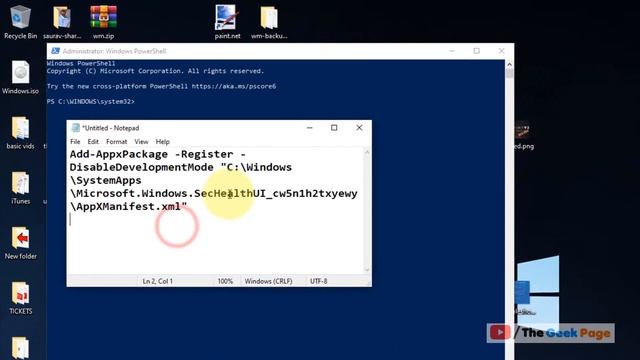Click the Notepad icon in title bar
Image resolution: width=640 pixels, height=360 pixels.
76,128
